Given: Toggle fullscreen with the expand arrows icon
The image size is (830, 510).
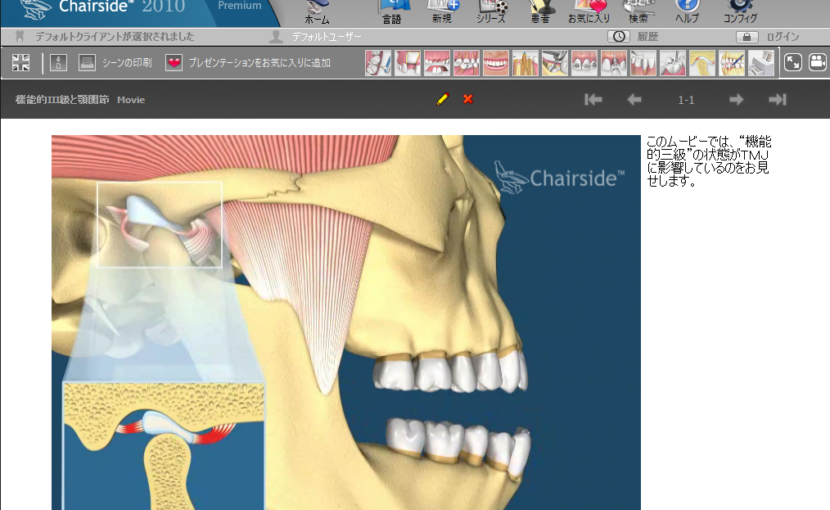Looking at the screenshot, I should 792,62.
